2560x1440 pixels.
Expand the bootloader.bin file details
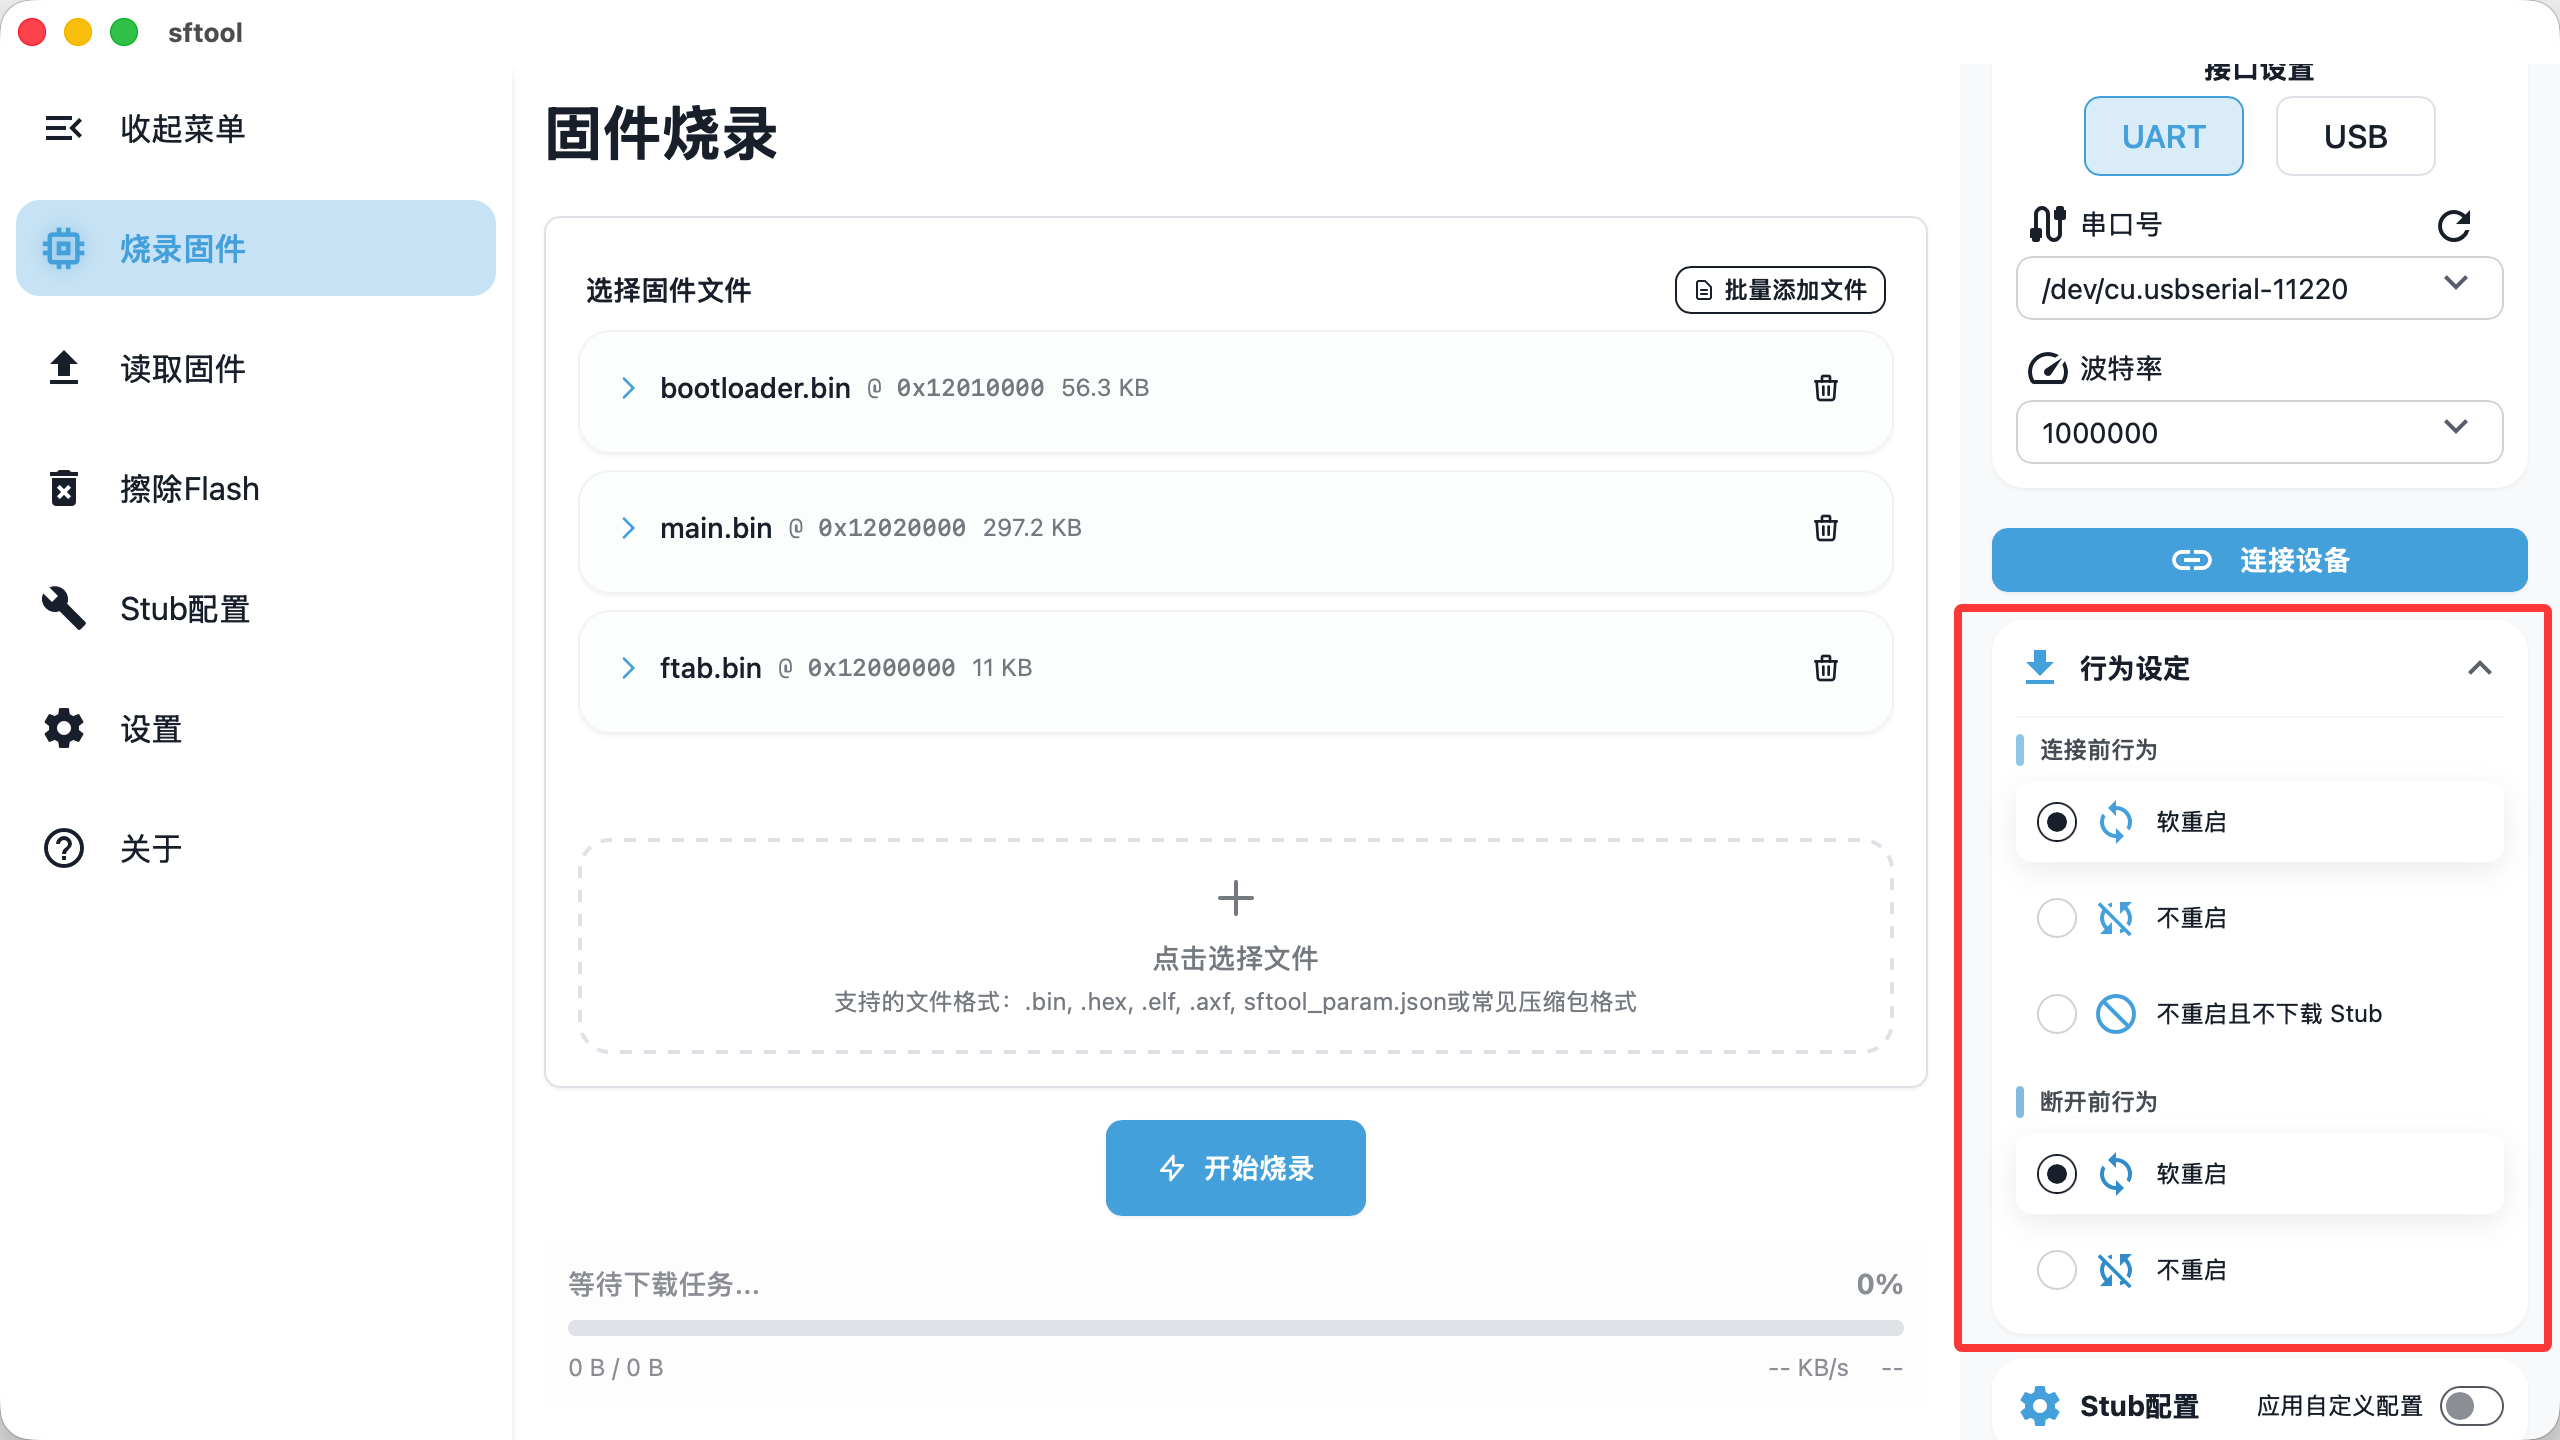point(628,388)
